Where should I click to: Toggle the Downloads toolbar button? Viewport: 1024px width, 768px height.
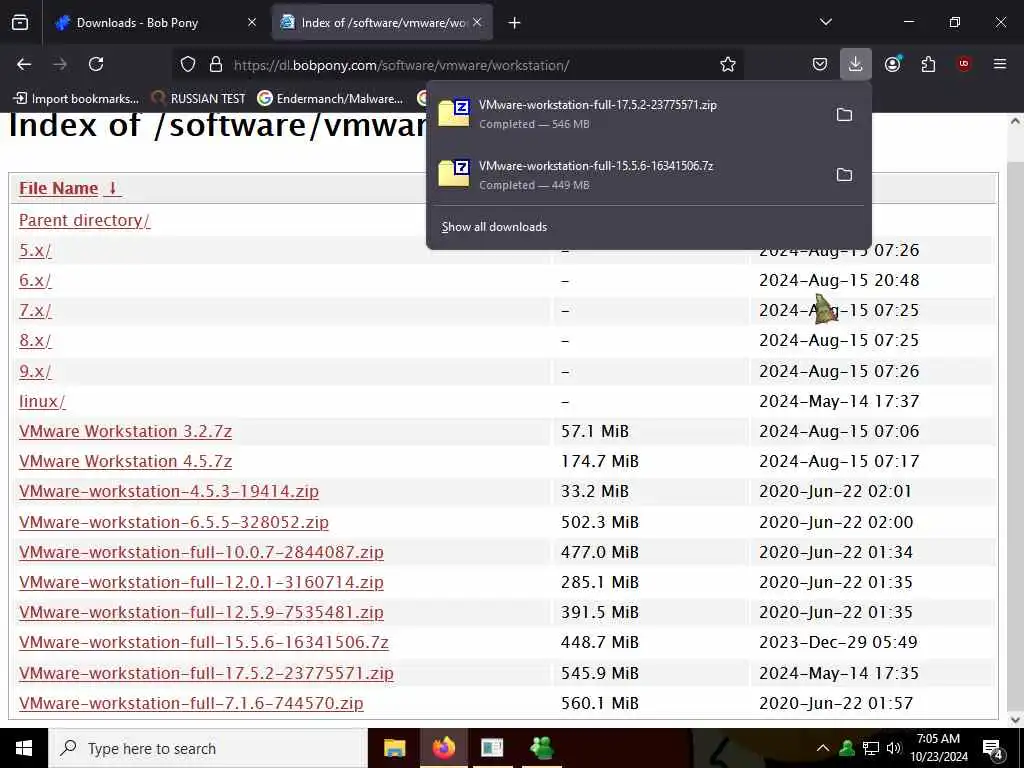coord(856,64)
